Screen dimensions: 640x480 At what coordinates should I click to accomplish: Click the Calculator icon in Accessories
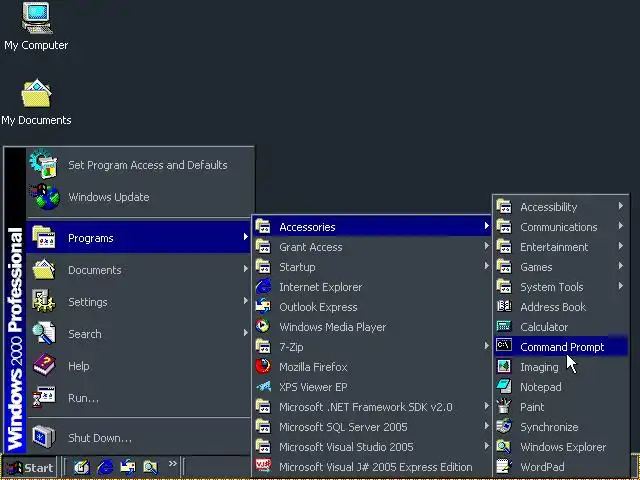(x=504, y=327)
